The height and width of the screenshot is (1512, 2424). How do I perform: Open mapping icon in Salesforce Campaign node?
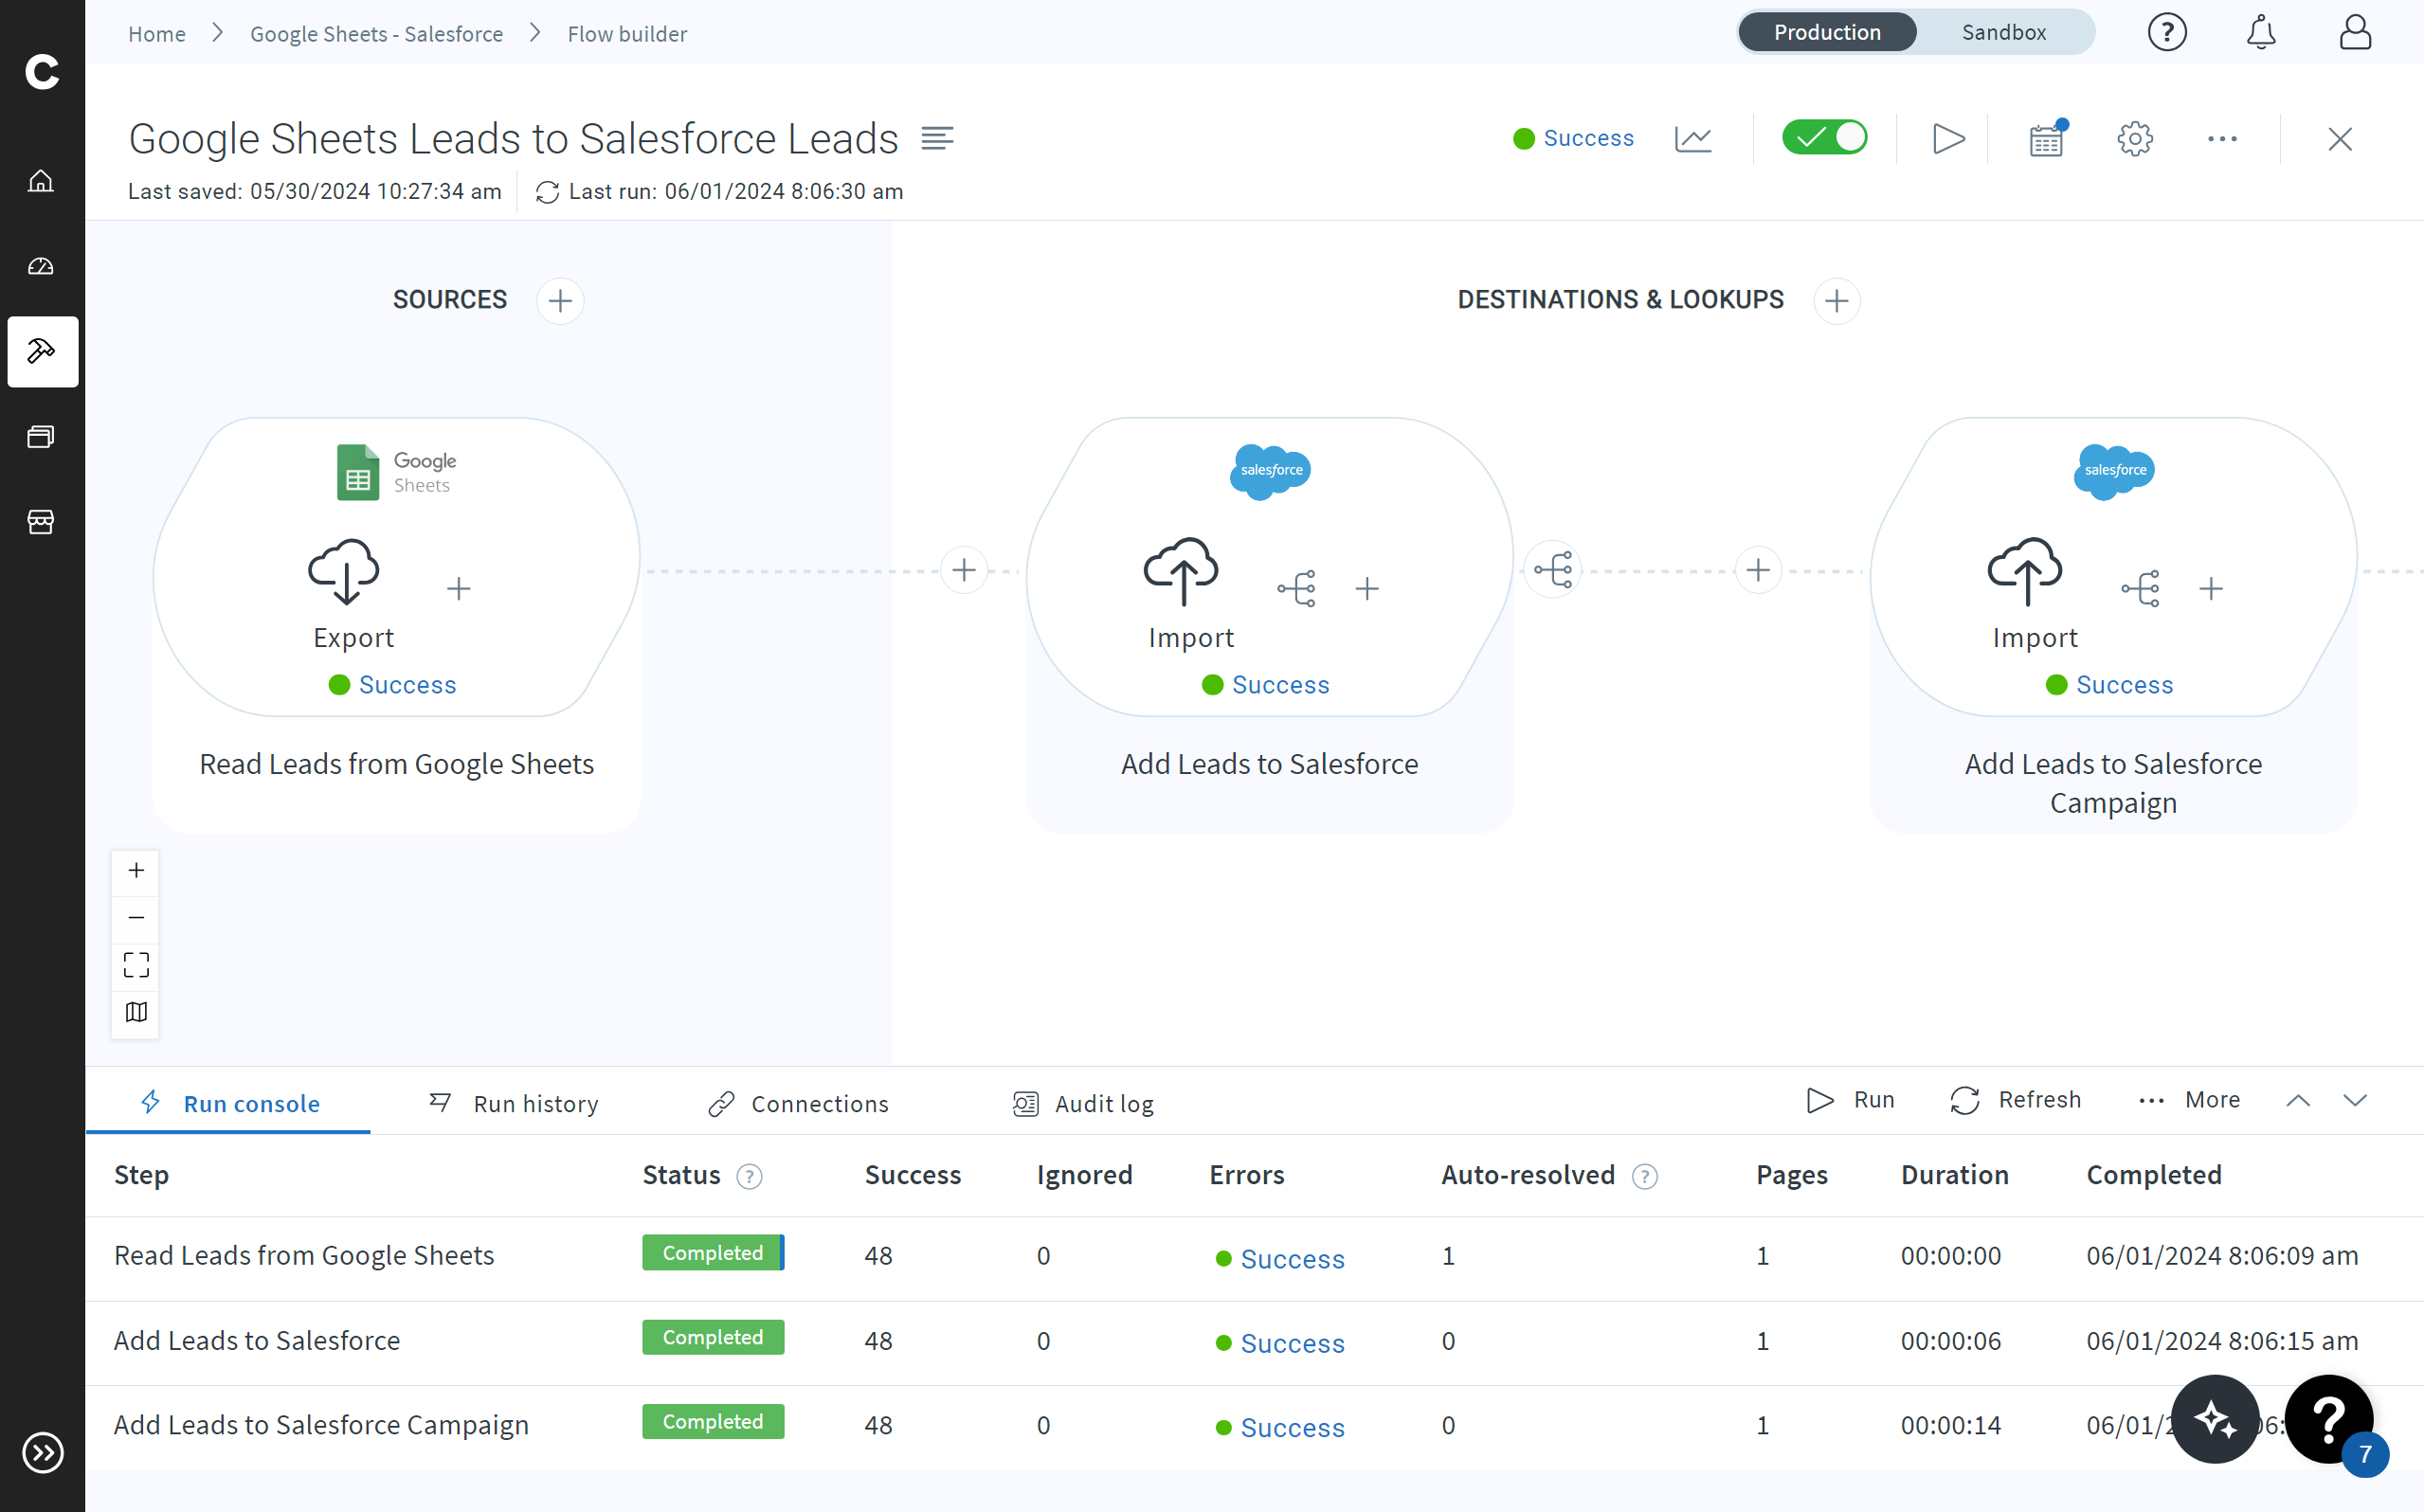pyautogui.click(x=2141, y=588)
